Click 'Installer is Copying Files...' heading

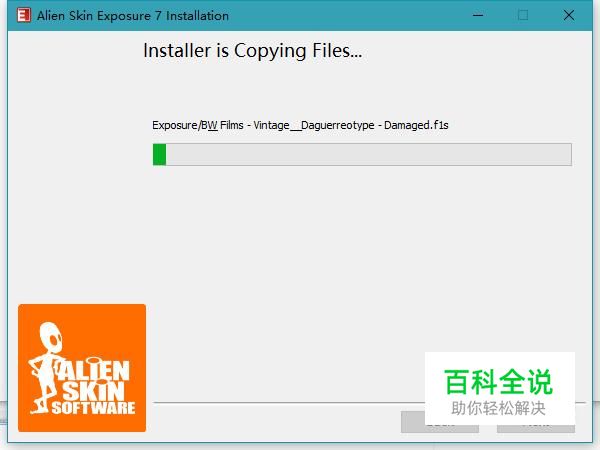coord(253,51)
